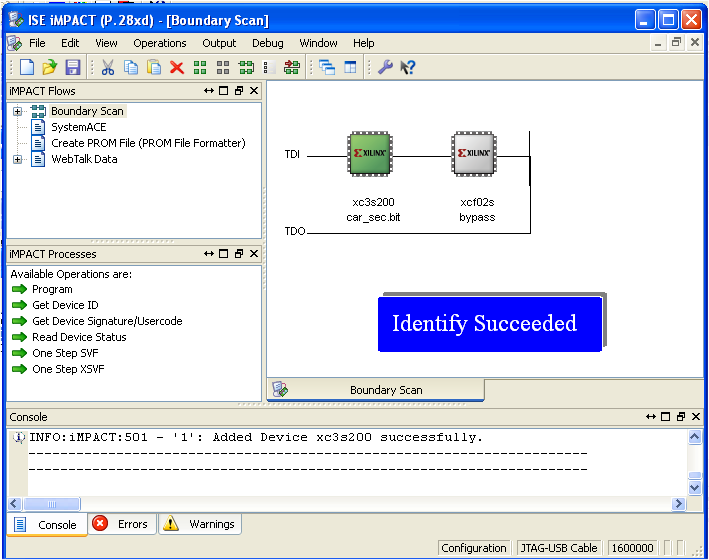This screenshot has width=709, height=560.
Task: Run Get Device ID operation
Action: click(x=65, y=305)
